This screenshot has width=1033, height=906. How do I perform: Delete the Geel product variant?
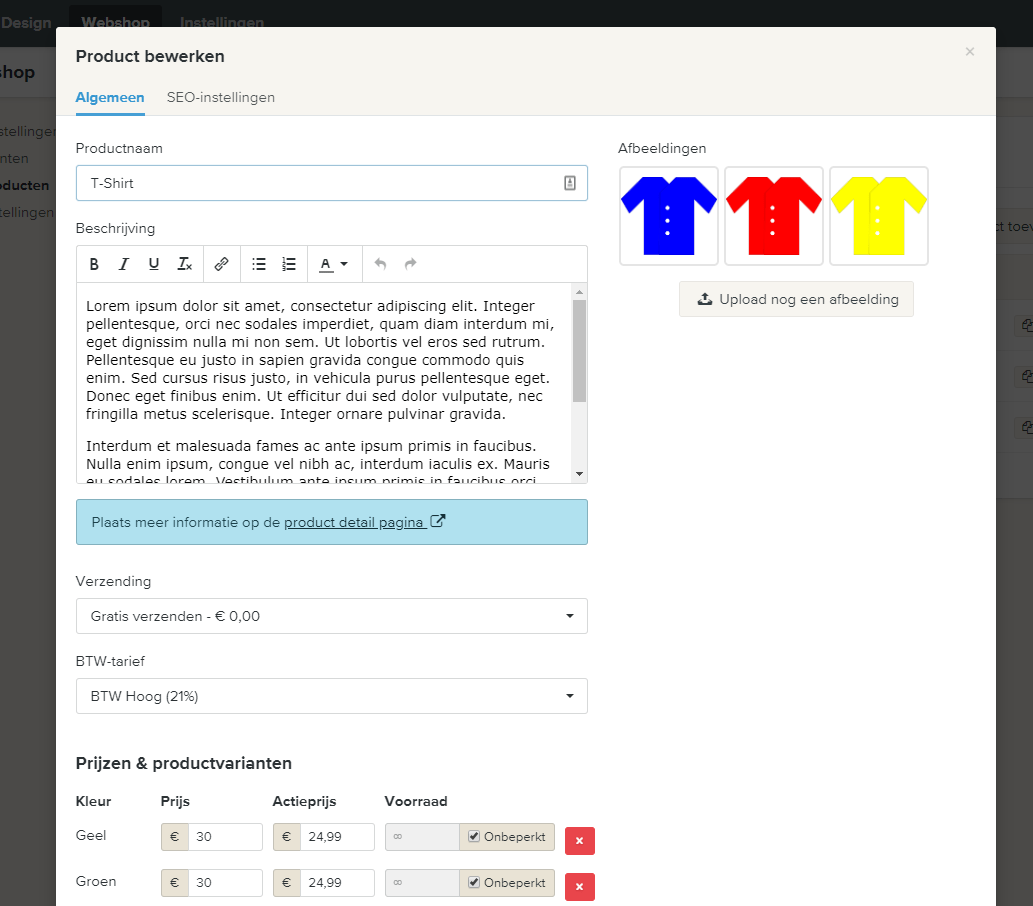580,841
